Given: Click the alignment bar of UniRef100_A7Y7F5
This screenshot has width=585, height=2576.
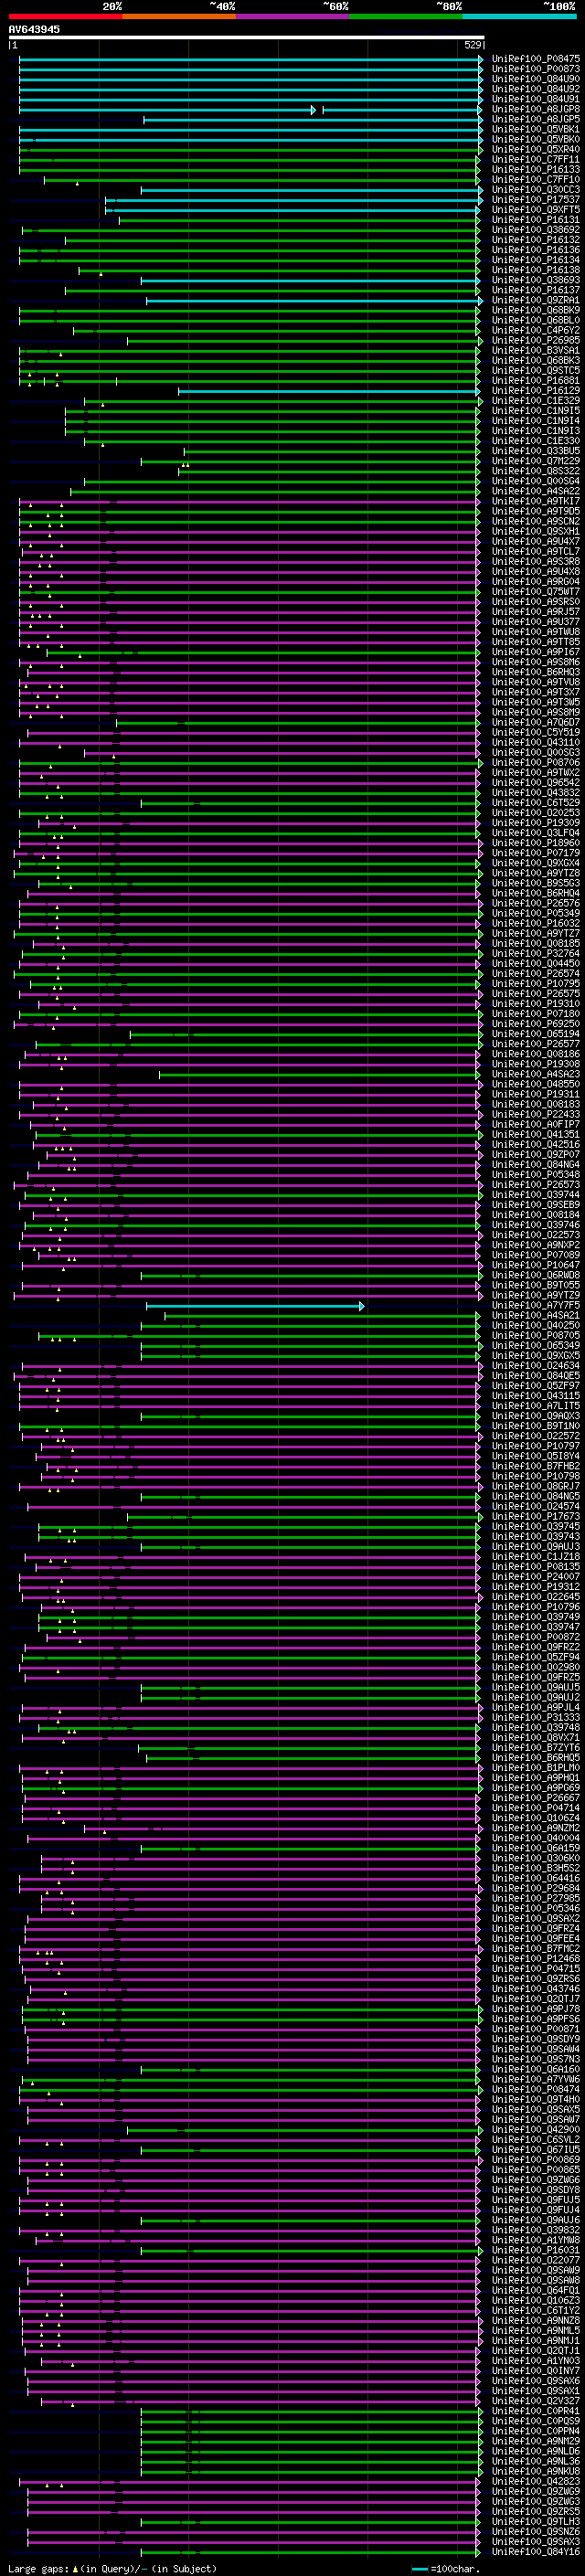Looking at the screenshot, I should click(x=255, y=1306).
